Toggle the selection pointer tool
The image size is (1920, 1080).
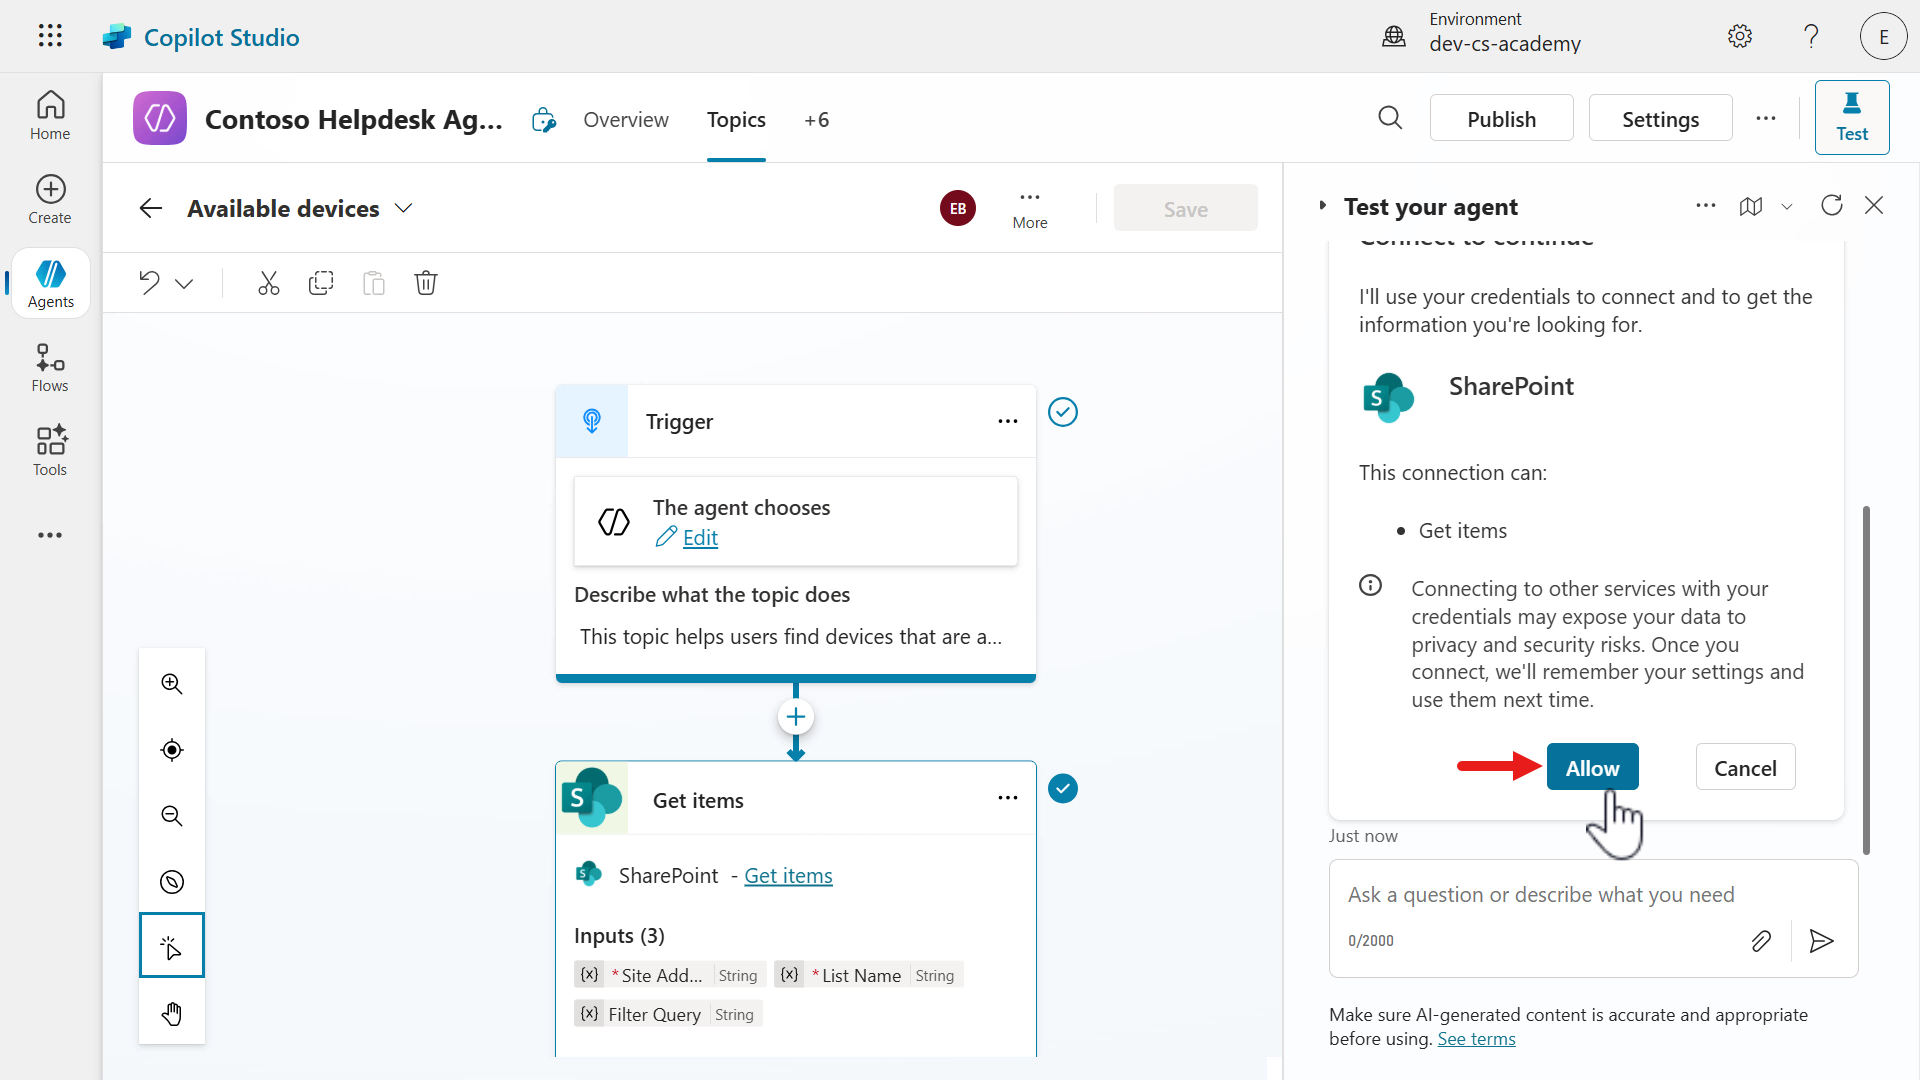point(172,946)
